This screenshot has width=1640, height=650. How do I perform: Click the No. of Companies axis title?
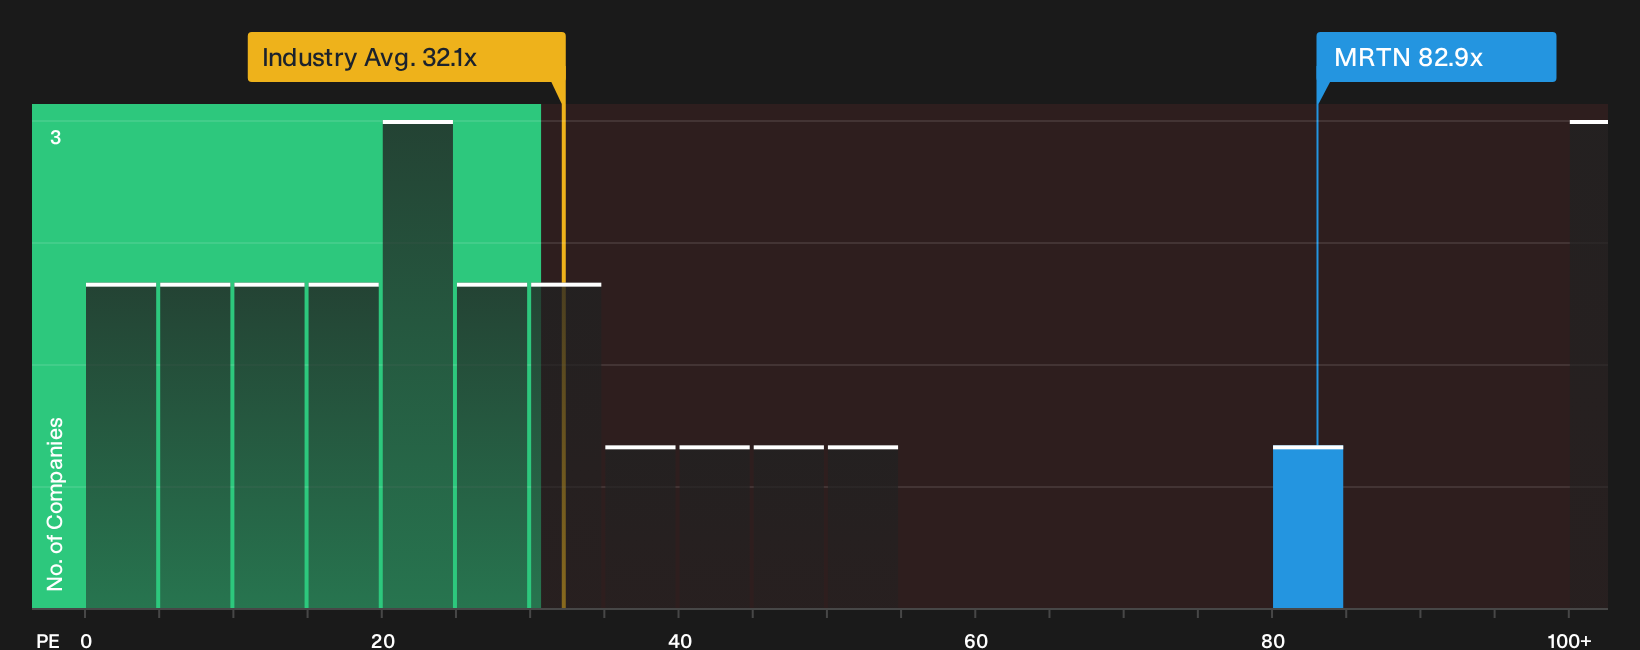tap(55, 504)
